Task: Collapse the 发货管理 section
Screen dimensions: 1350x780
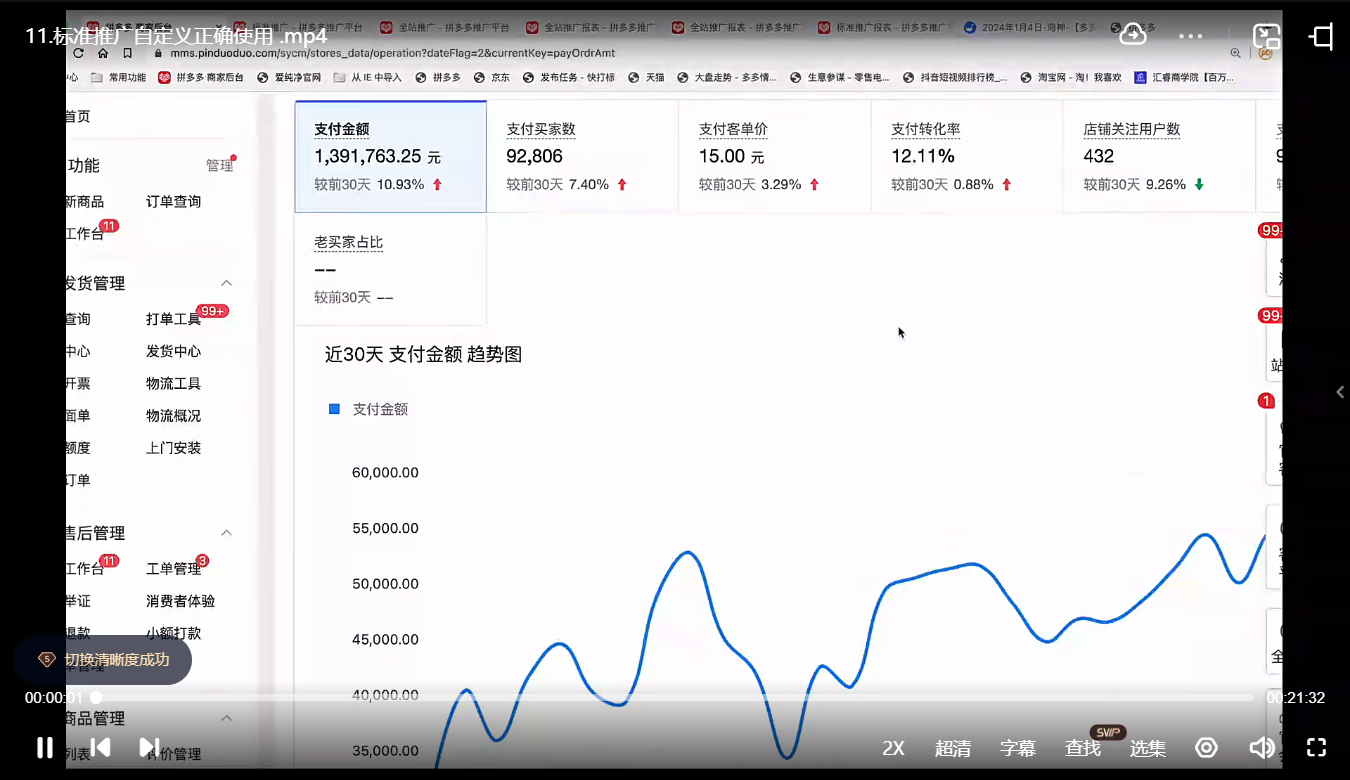Action: (x=226, y=283)
